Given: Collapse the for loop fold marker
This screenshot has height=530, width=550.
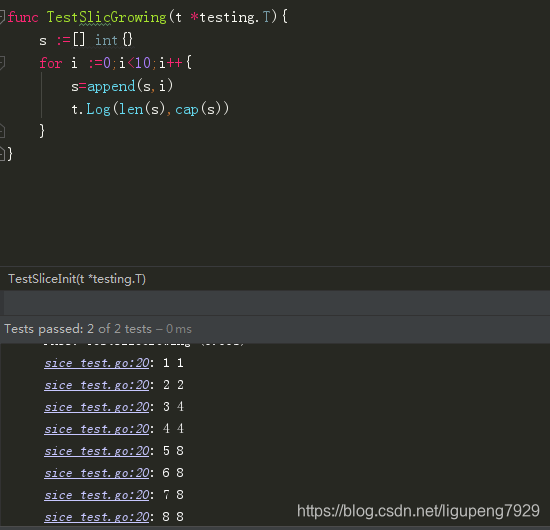Looking at the screenshot, I should [x=2, y=62].
